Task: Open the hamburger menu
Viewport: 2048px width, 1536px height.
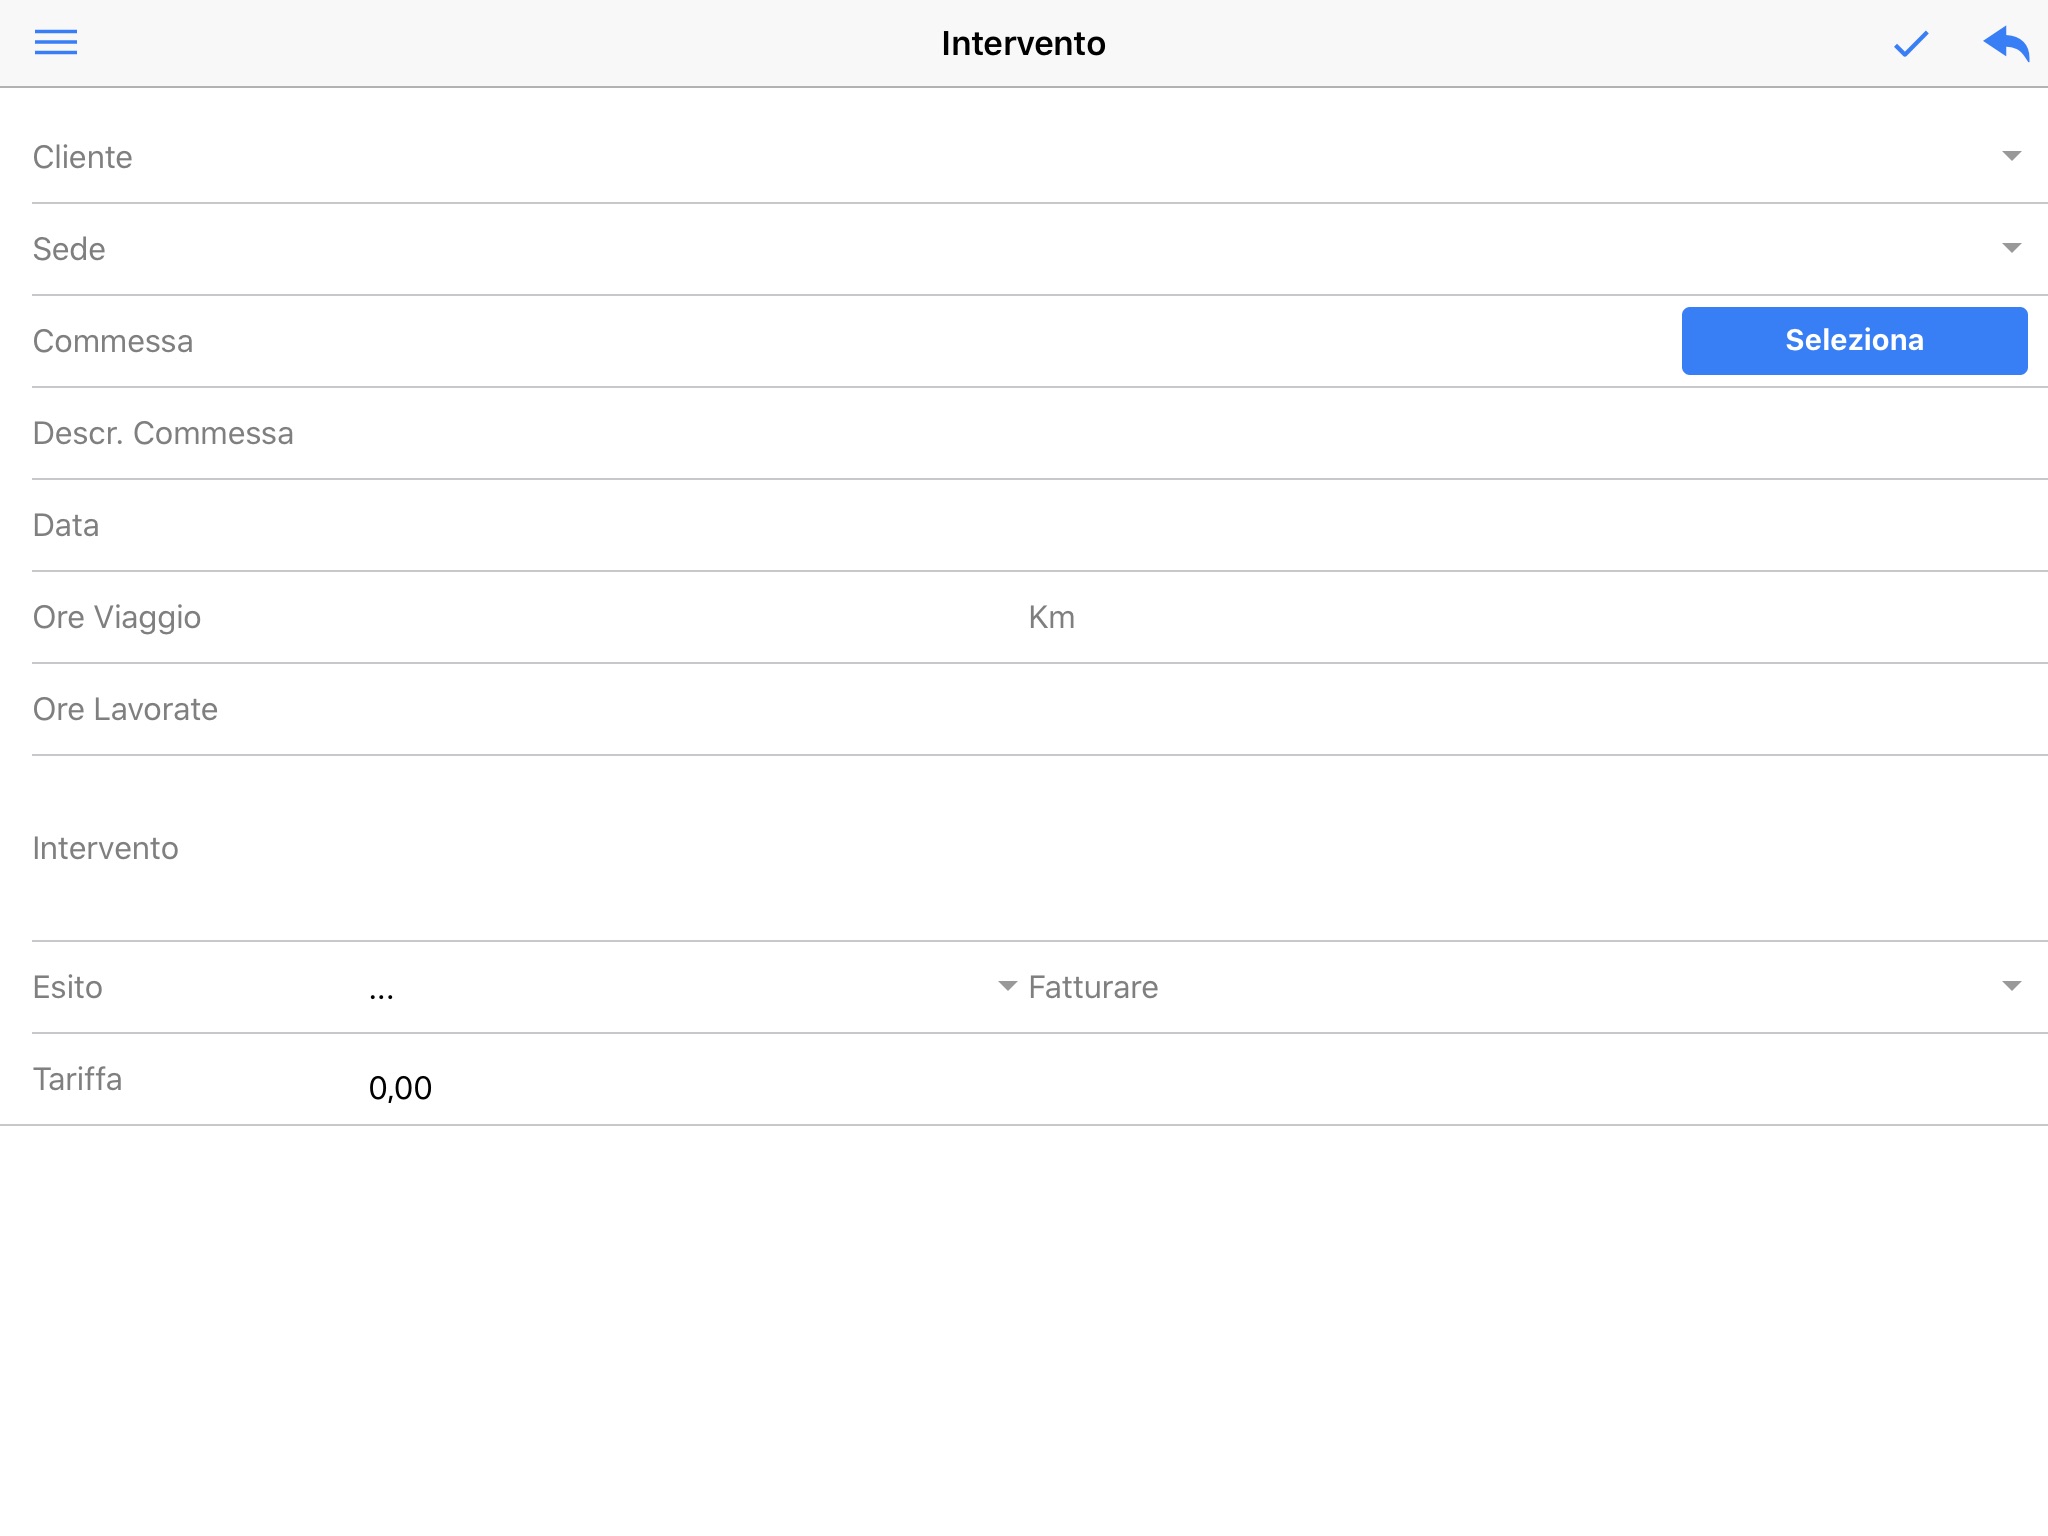Action: pyautogui.click(x=56, y=43)
